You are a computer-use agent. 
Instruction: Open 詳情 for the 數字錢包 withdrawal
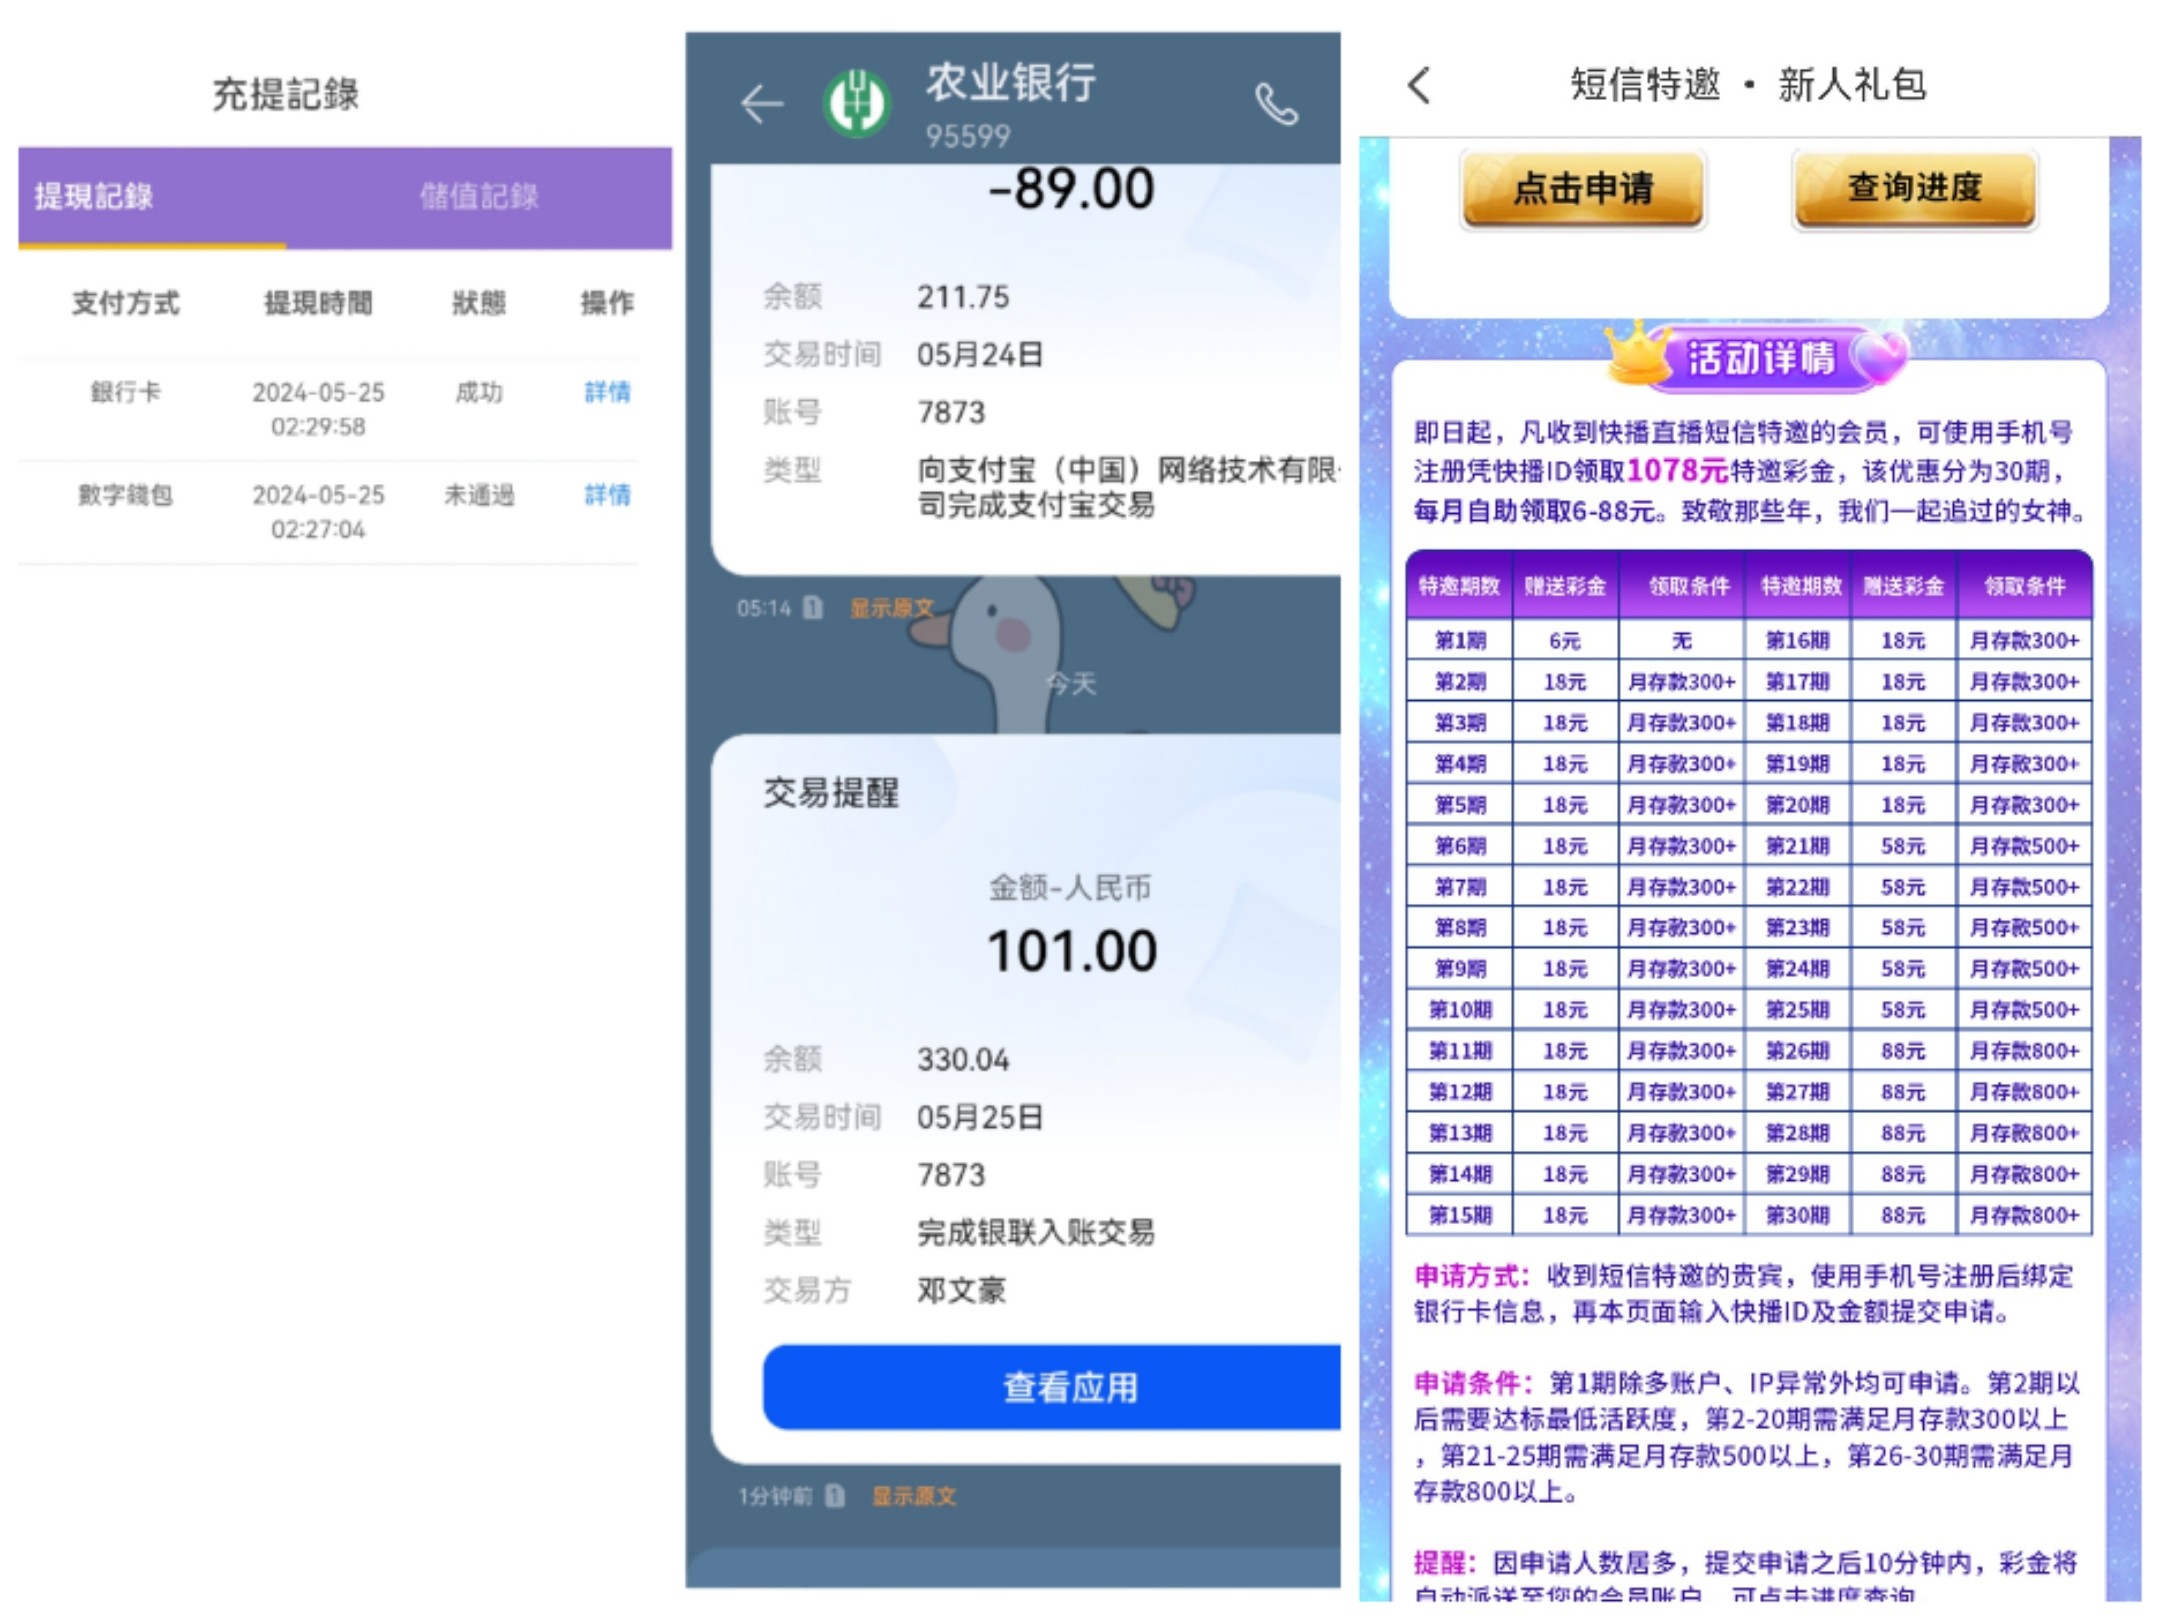pos(607,495)
